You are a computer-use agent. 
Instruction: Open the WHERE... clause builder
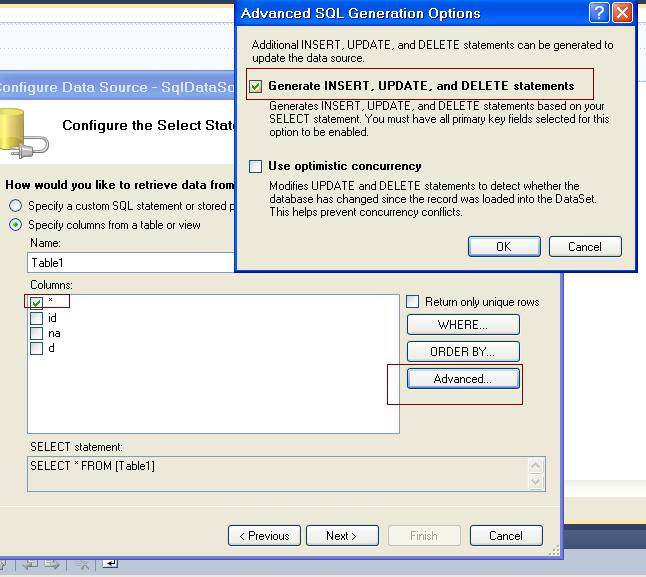463,325
